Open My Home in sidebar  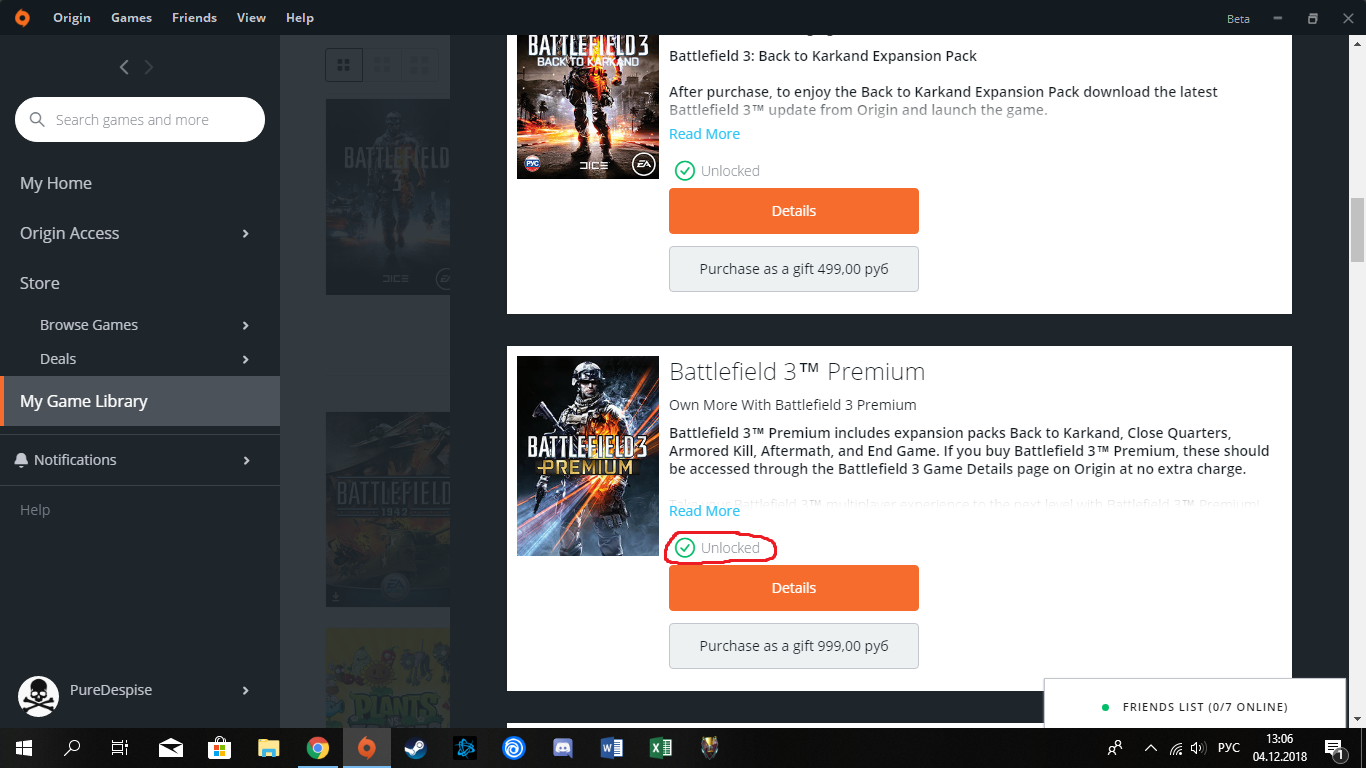(56, 183)
